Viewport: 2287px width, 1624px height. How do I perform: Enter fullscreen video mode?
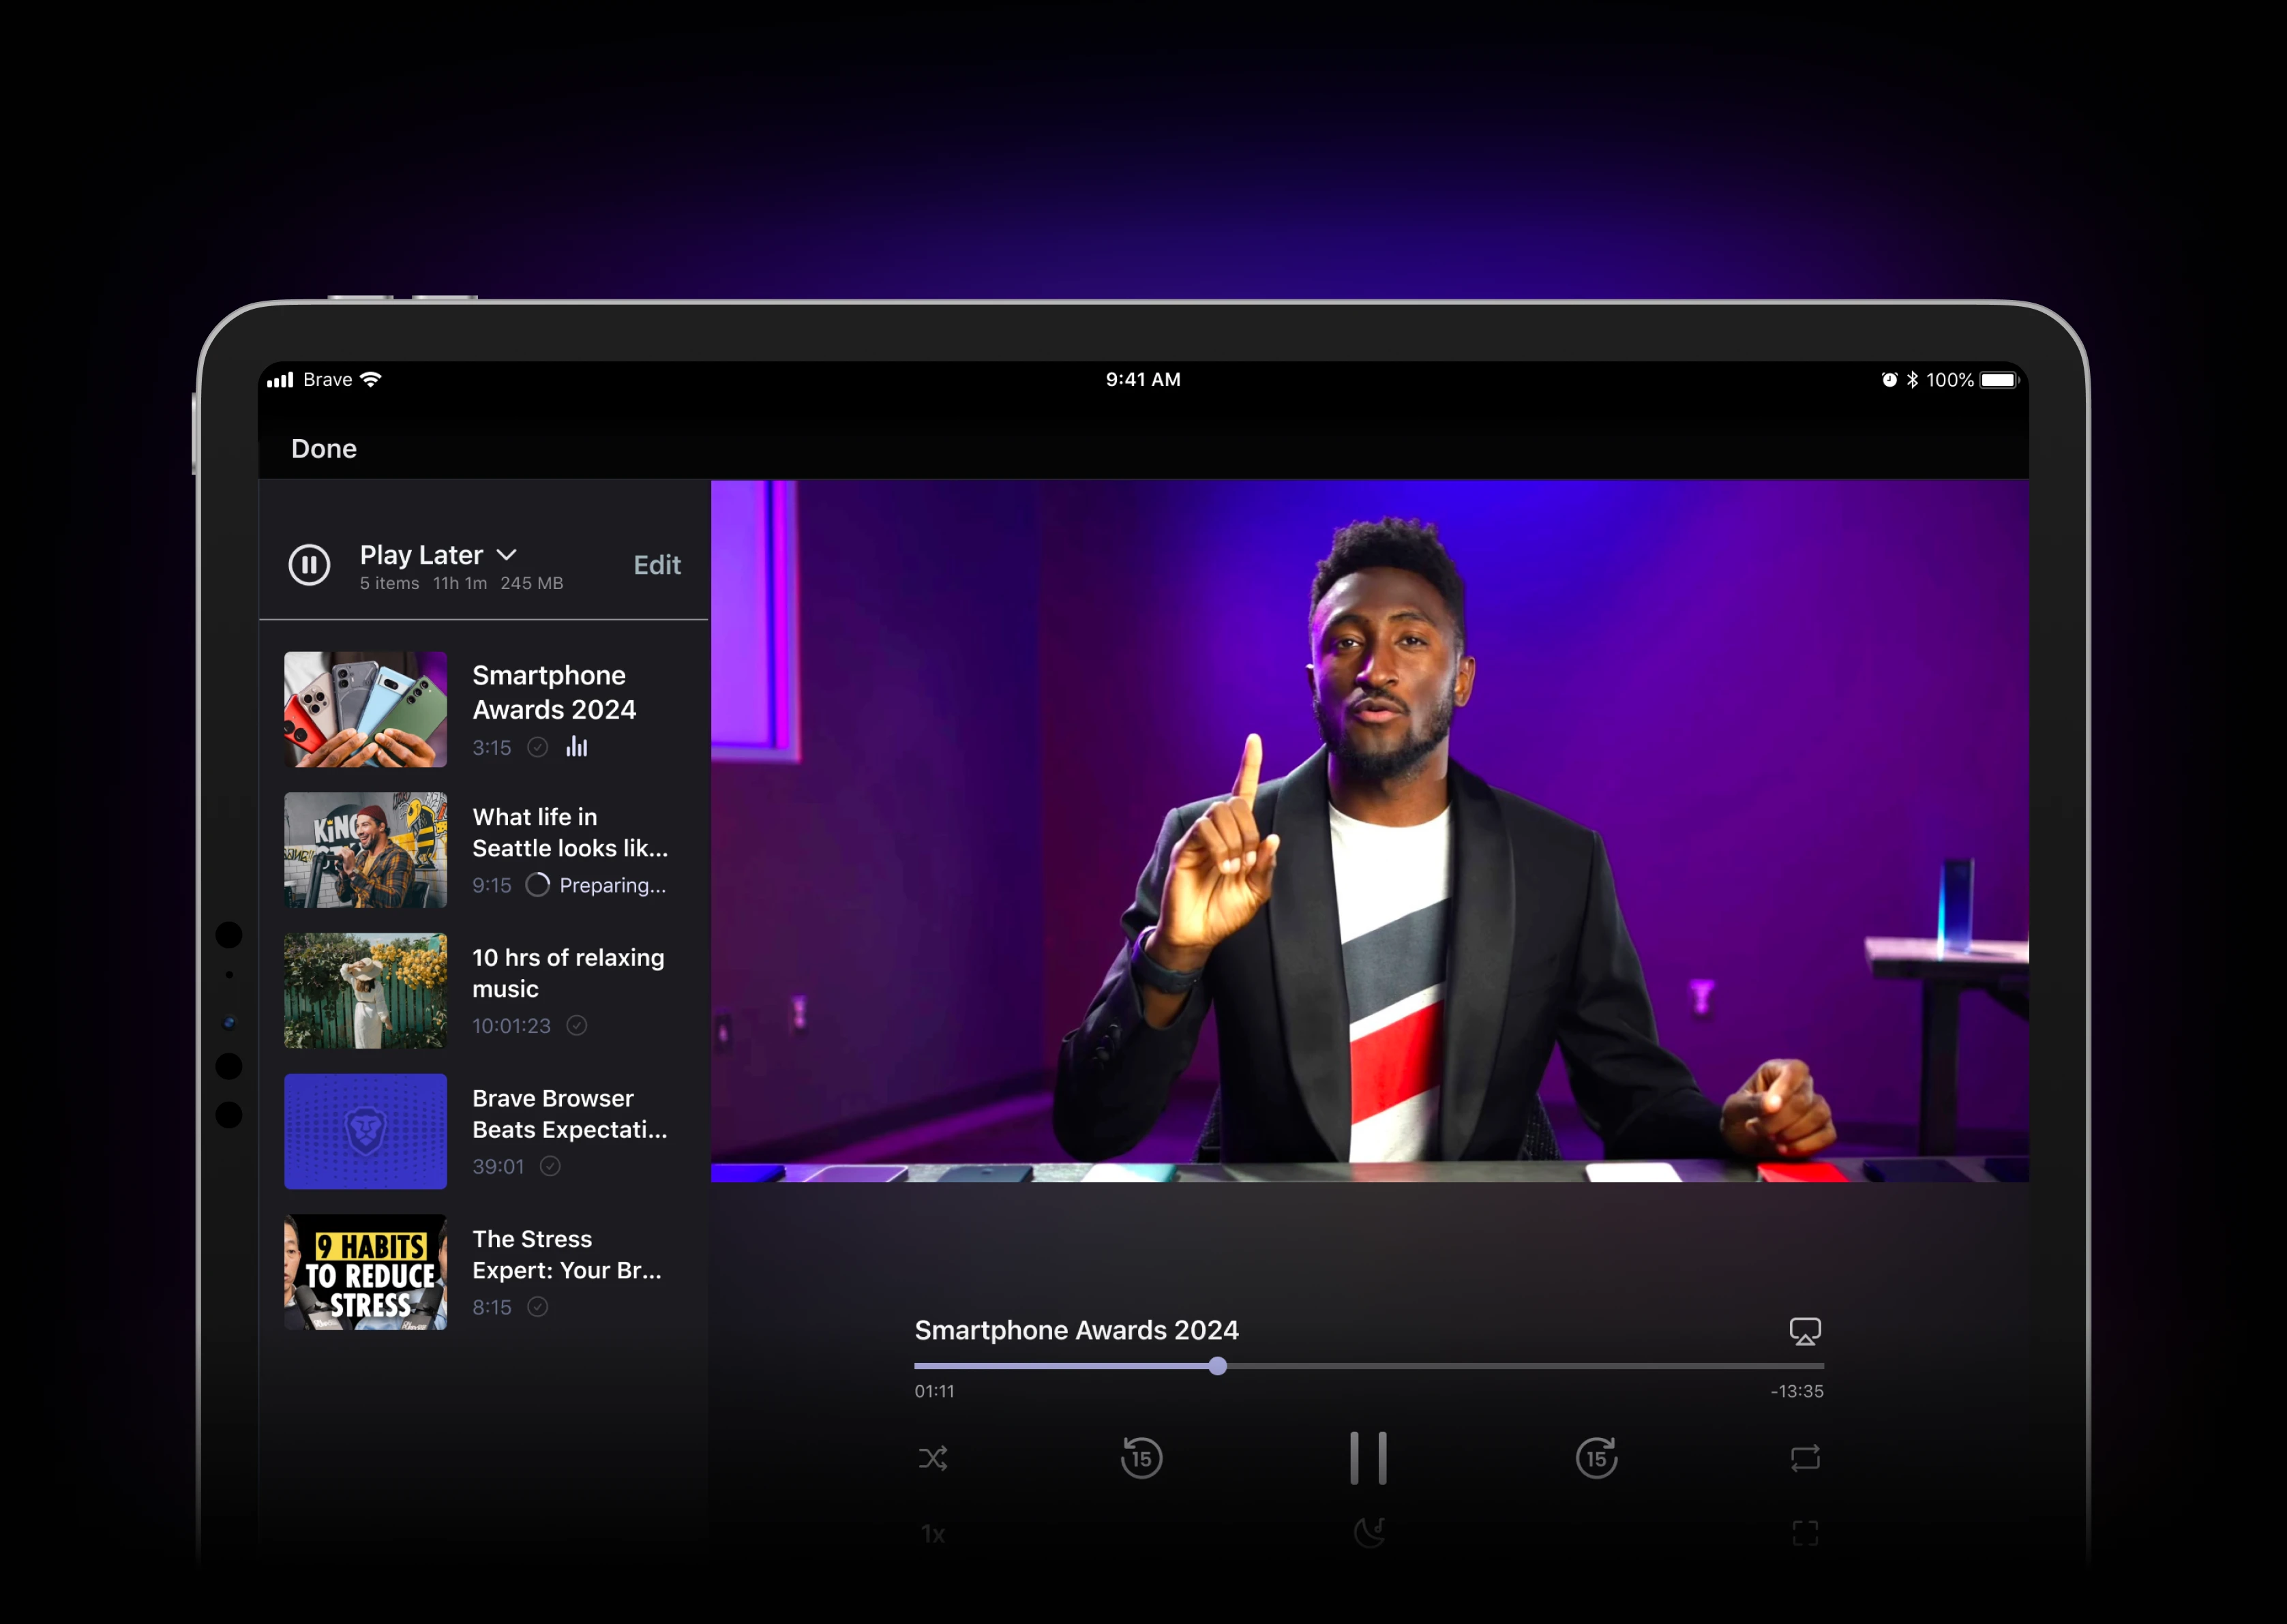click(1805, 1533)
